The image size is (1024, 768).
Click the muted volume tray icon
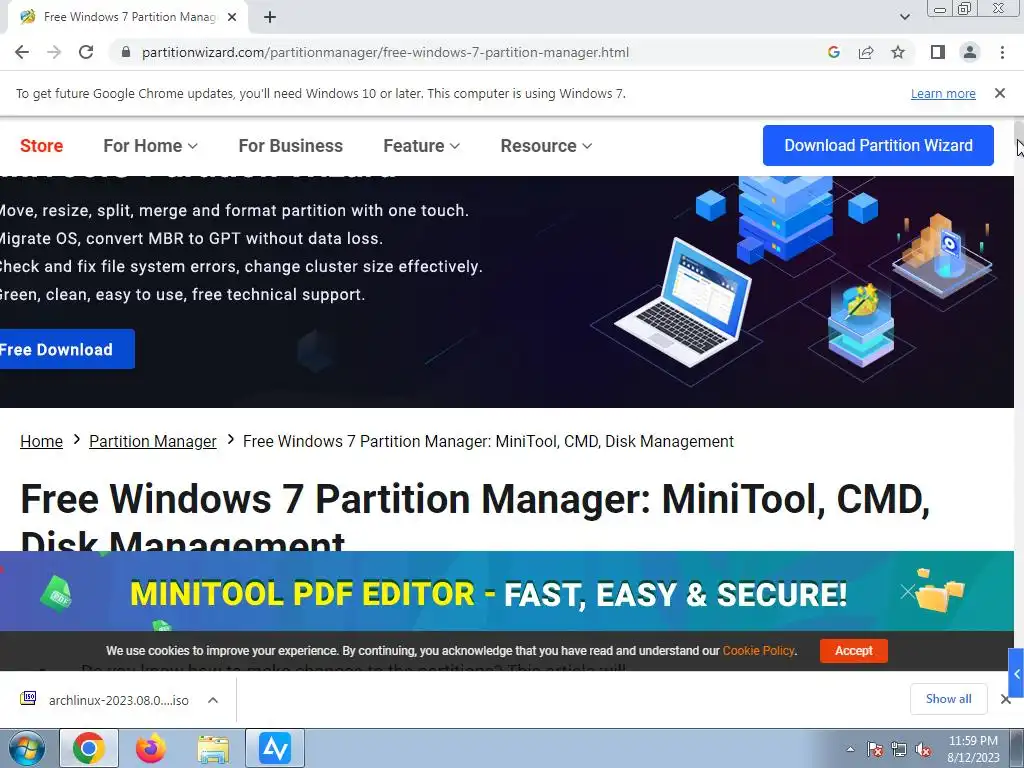(923, 749)
